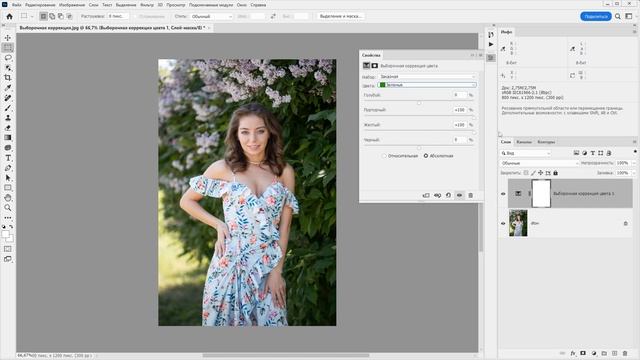Open the workspace switcher icon at top right
Viewport: 640px width, 360px height.
[629, 16]
